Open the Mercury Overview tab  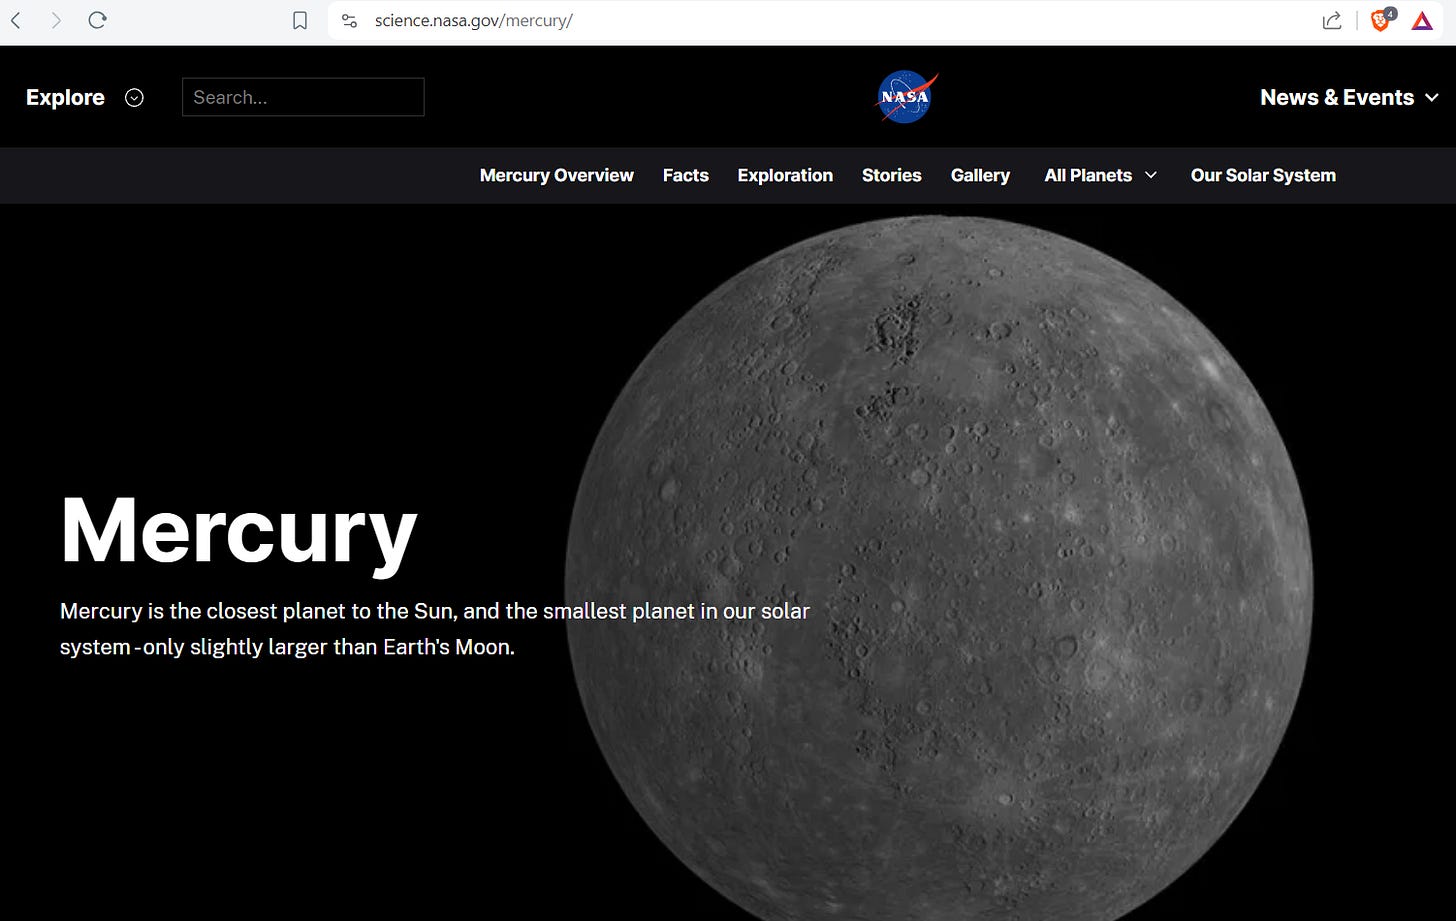pyautogui.click(x=556, y=175)
